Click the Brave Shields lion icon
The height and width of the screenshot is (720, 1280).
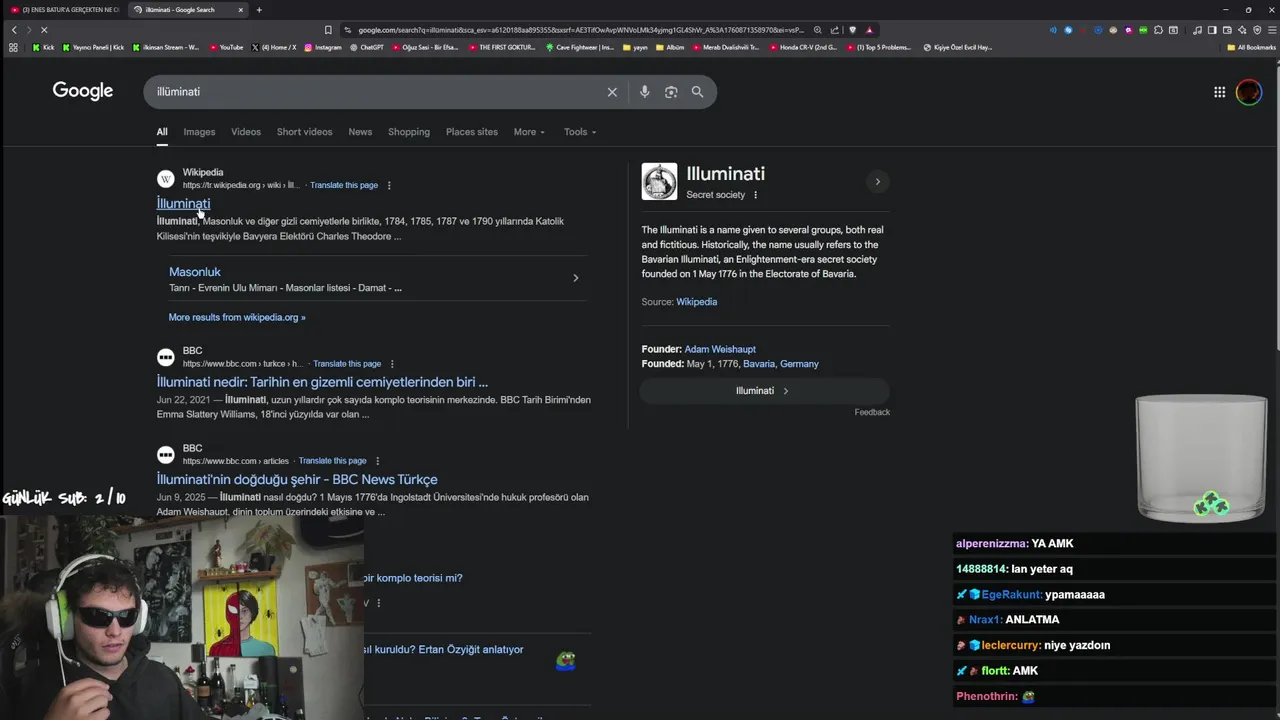click(x=852, y=30)
